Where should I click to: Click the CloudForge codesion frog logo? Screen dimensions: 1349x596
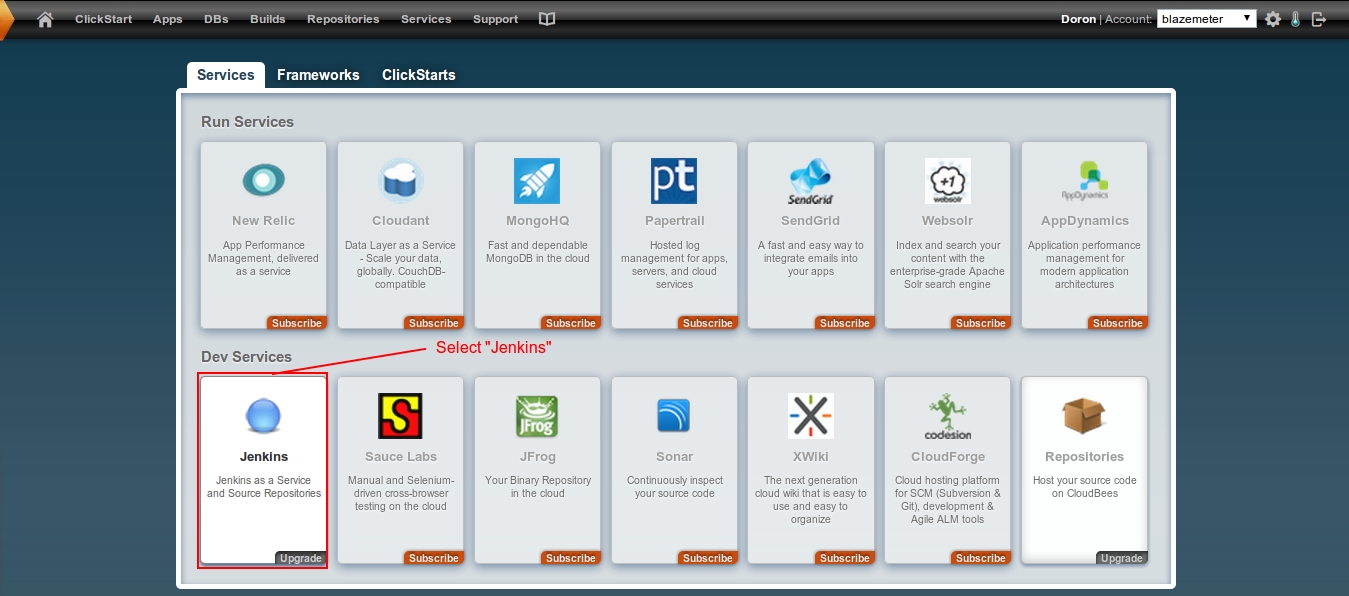(947, 417)
